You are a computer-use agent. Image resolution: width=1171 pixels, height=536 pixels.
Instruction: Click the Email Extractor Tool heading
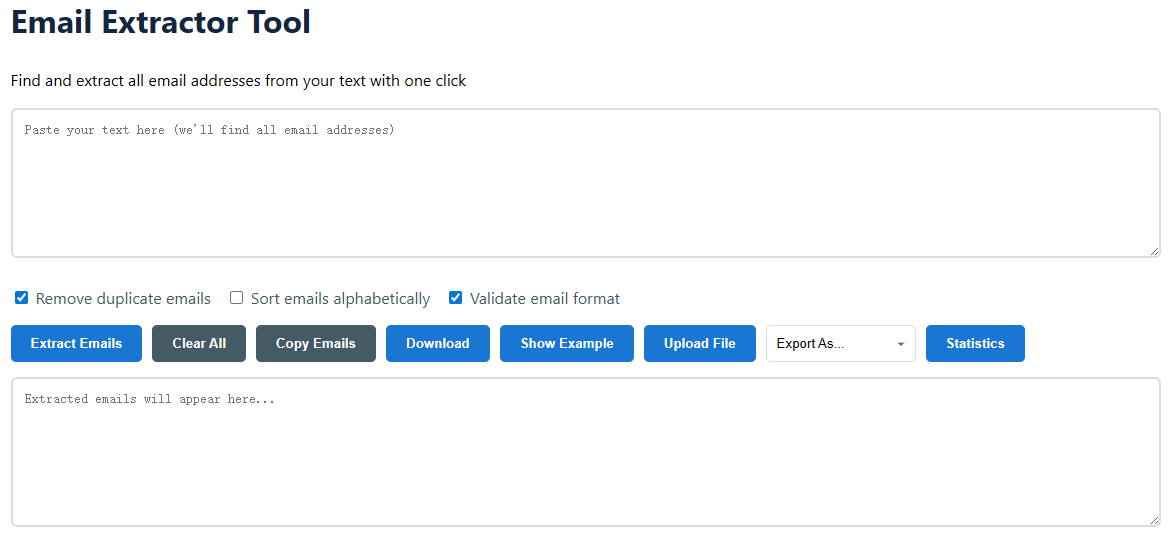pos(161,22)
